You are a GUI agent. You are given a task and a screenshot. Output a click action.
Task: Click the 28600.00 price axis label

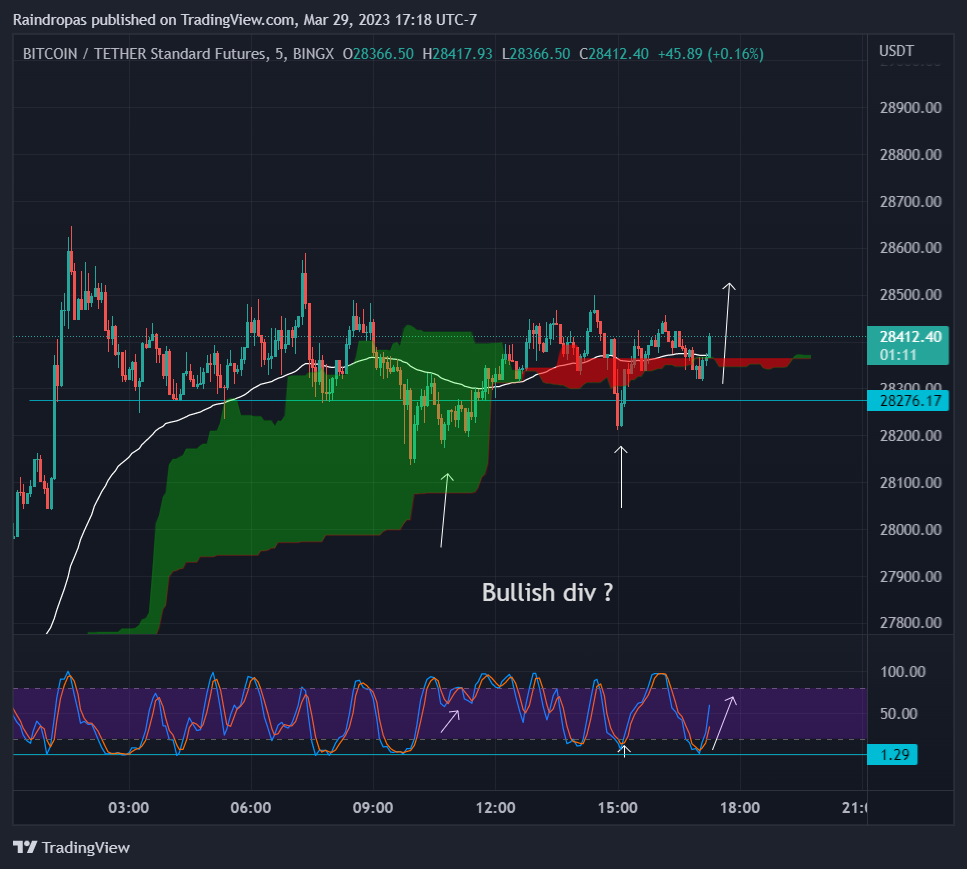point(910,248)
